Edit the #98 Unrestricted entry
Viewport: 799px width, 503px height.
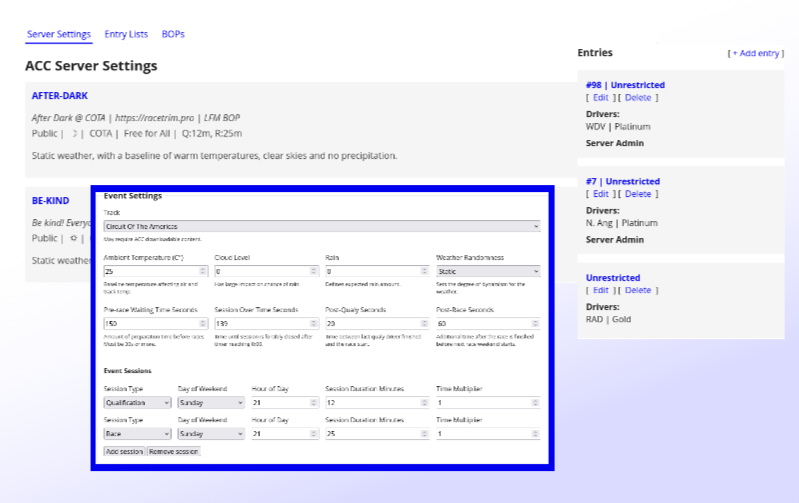(600, 98)
